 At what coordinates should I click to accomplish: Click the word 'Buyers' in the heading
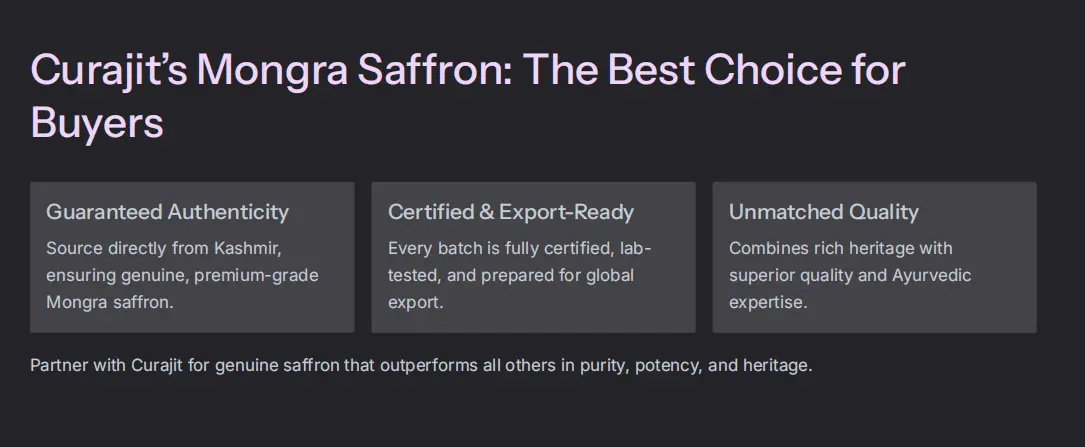point(97,124)
